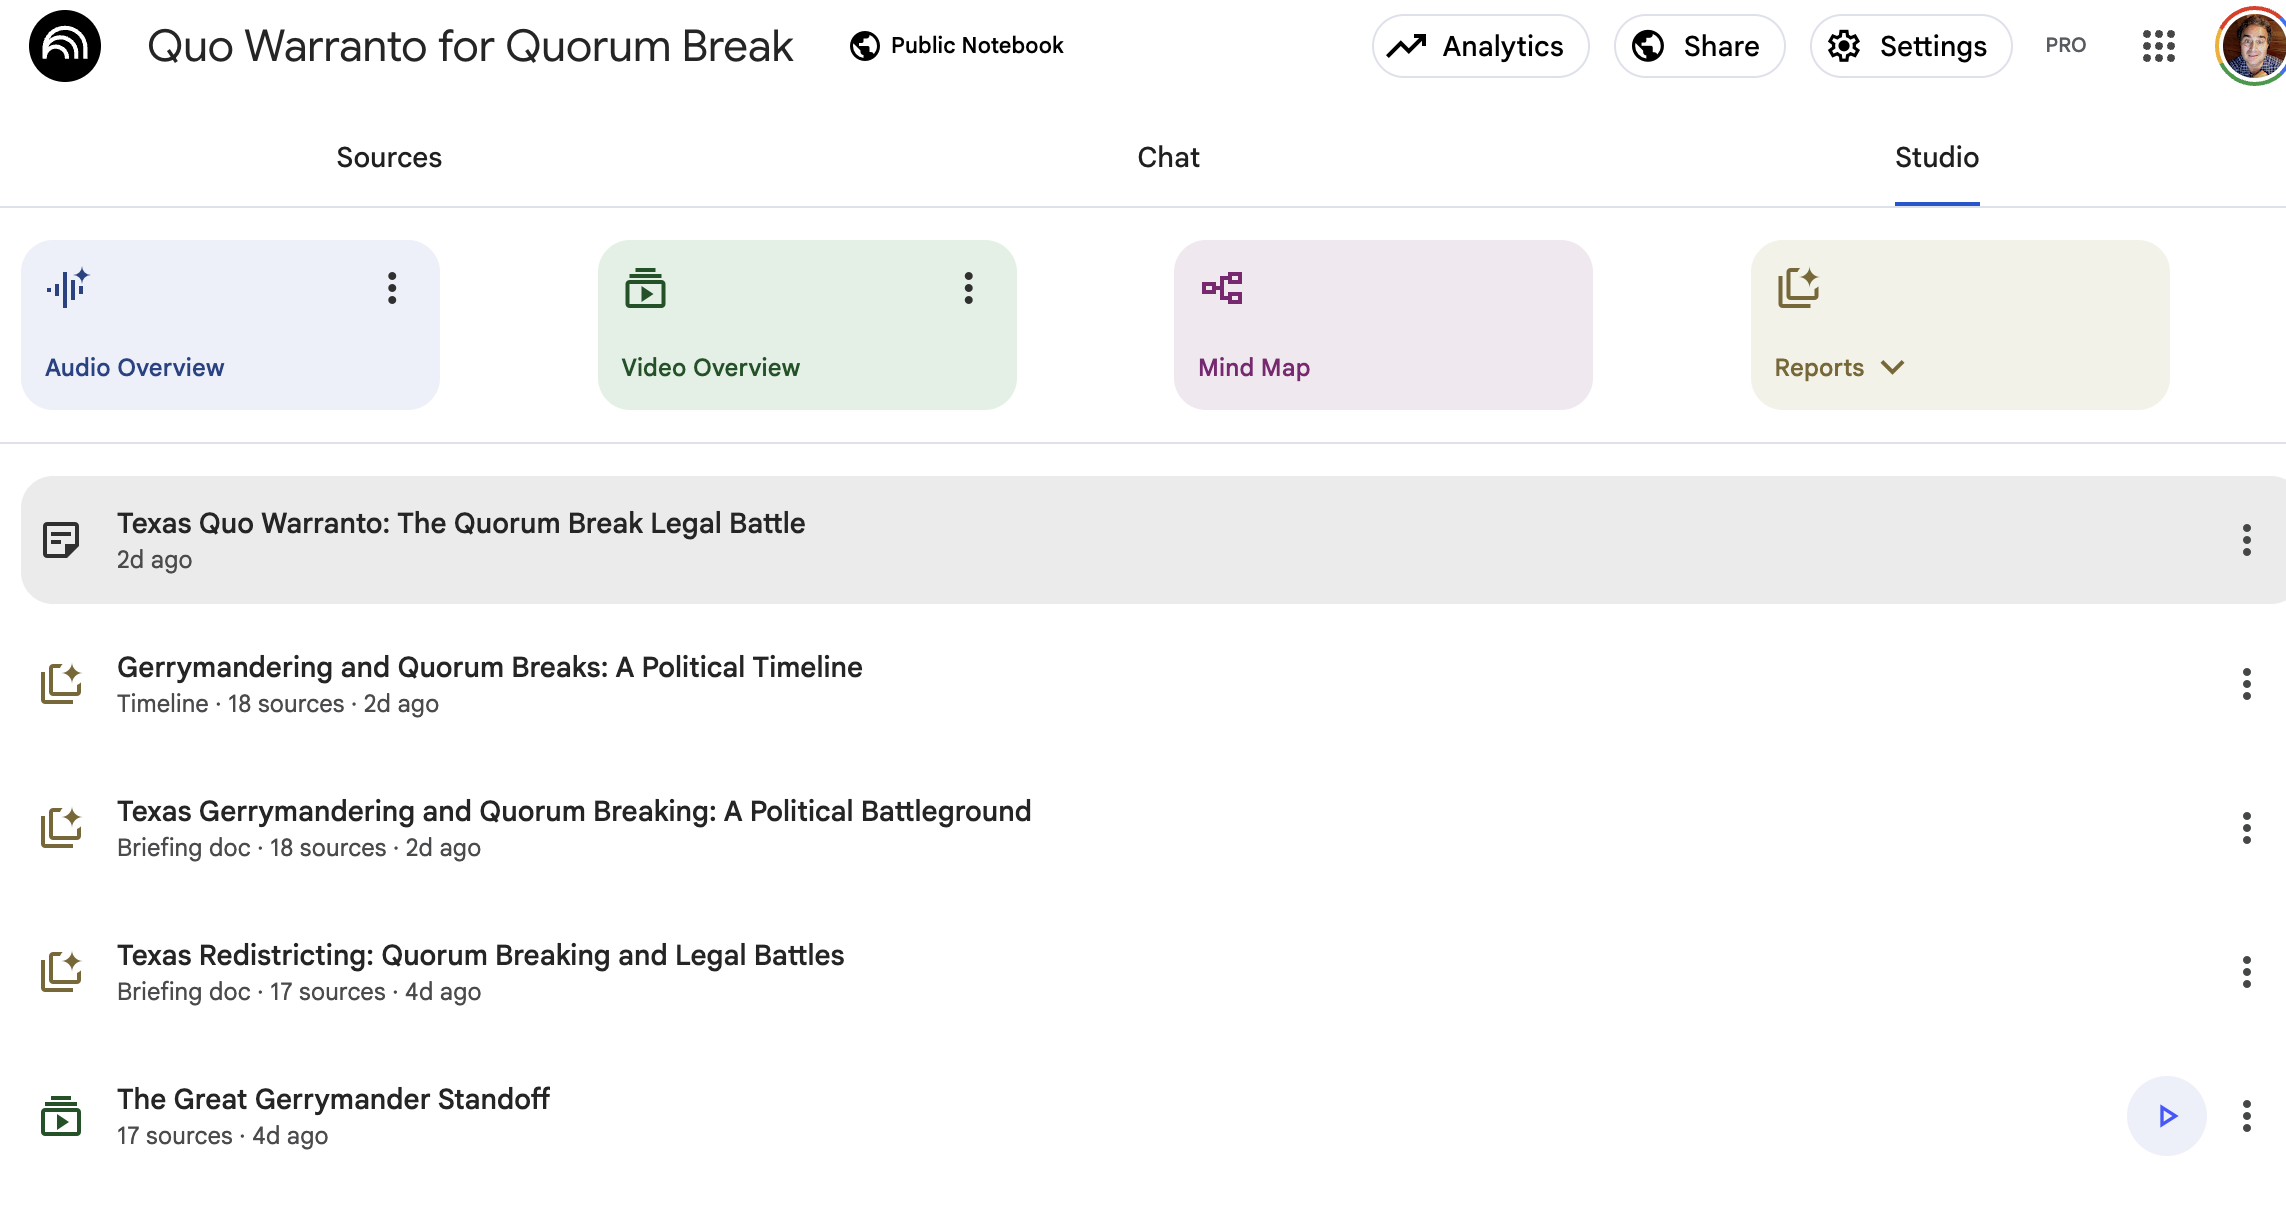The height and width of the screenshot is (1215, 2286).
Task: Open Video Overview options three-dot menu
Action: pos(968,288)
